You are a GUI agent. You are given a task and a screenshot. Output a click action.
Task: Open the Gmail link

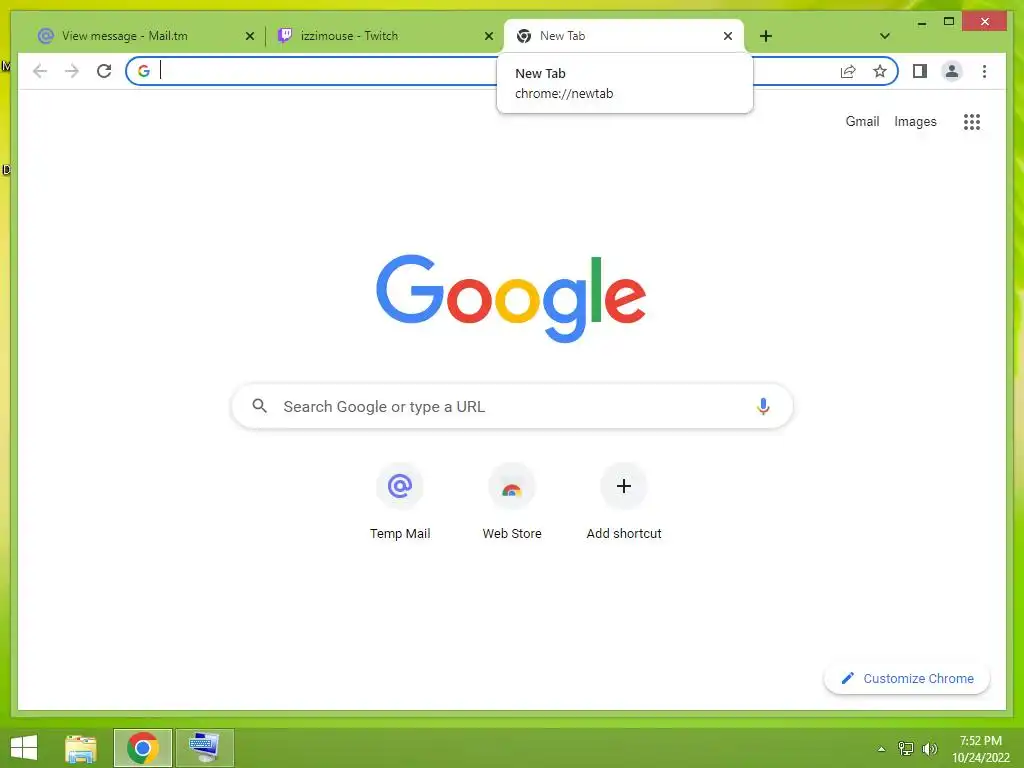[x=862, y=121]
